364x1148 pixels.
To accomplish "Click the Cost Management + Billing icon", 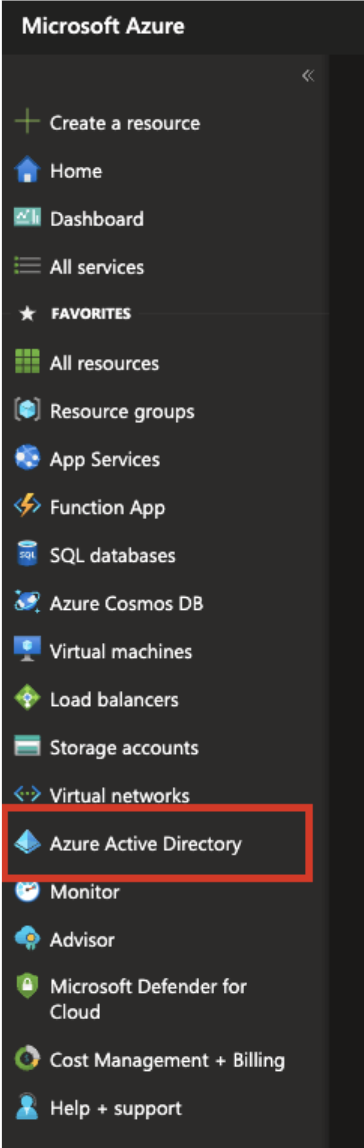I will [27, 1059].
